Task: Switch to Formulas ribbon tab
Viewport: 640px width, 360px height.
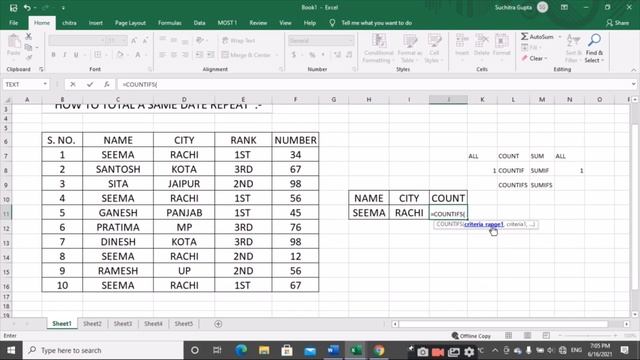Action: point(170,23)
